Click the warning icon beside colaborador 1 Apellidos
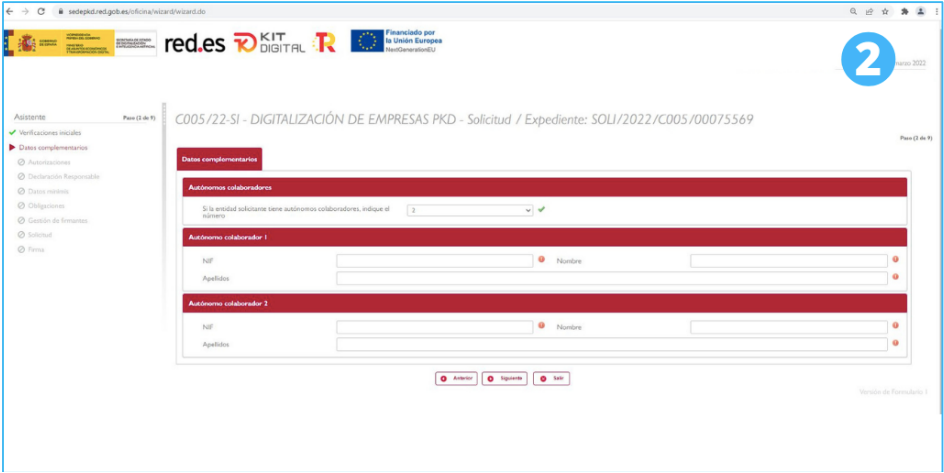Screen dimensions: 944x473 895,277
